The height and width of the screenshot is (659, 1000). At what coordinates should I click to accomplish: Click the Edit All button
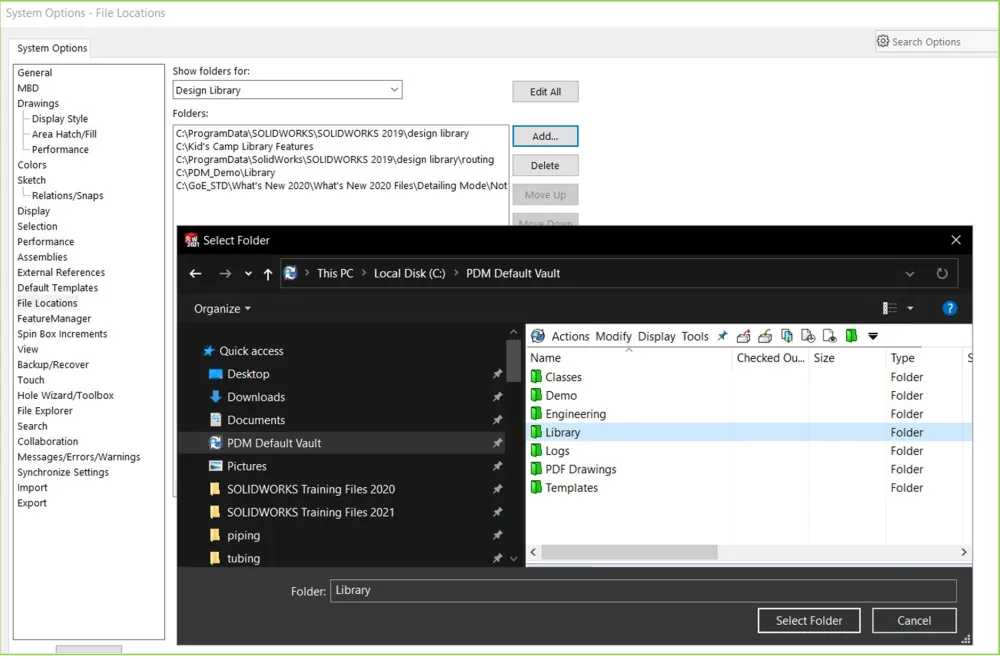point(545,92)
